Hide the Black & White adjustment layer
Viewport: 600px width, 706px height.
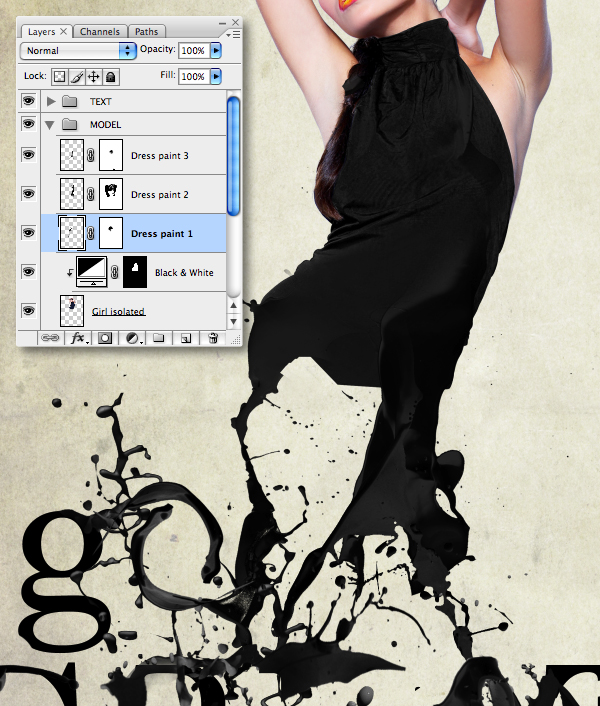click(28, 272)
